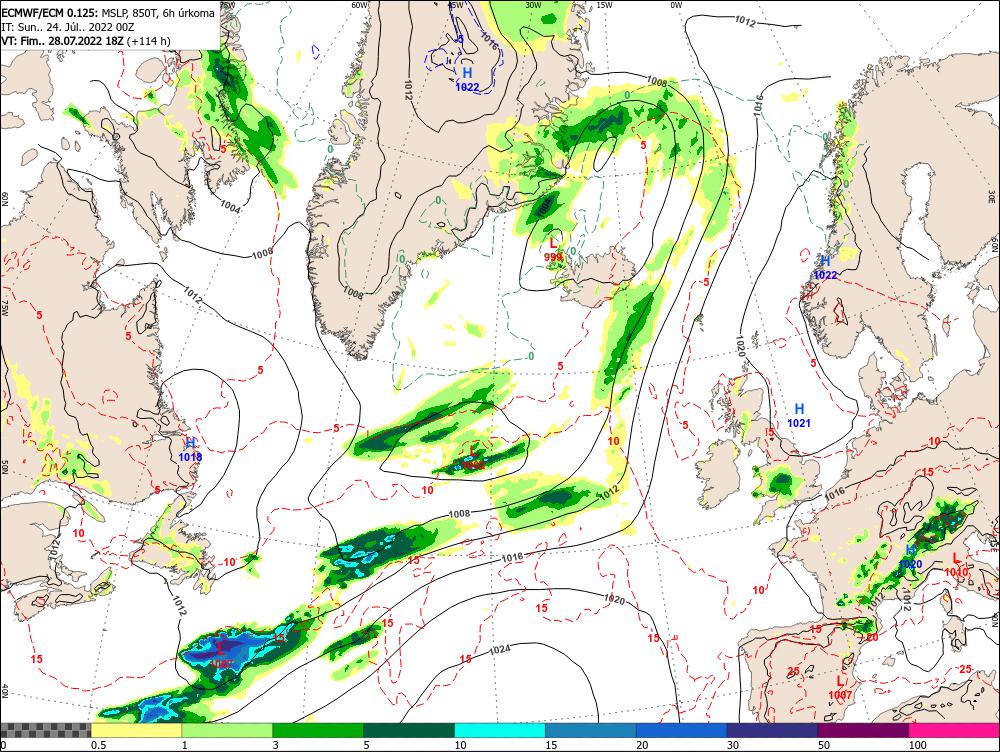Select the medium green 3–5 legend swatch
This screenshot has height=752, width=1000.
318,730
